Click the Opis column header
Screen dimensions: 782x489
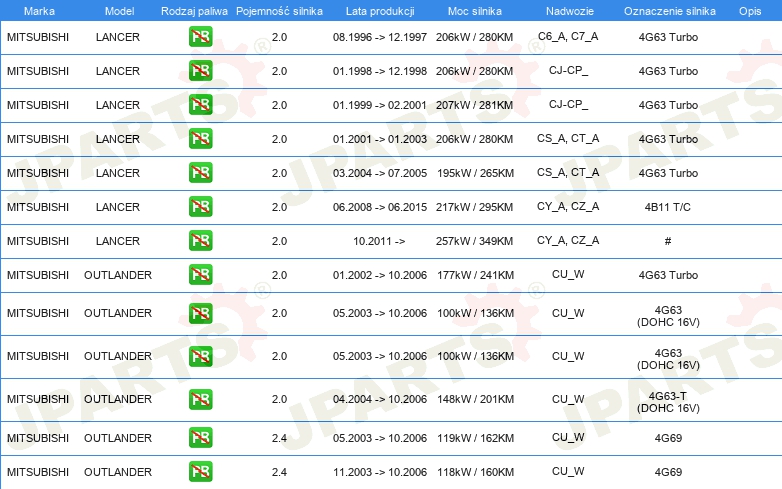click(750, 11)
